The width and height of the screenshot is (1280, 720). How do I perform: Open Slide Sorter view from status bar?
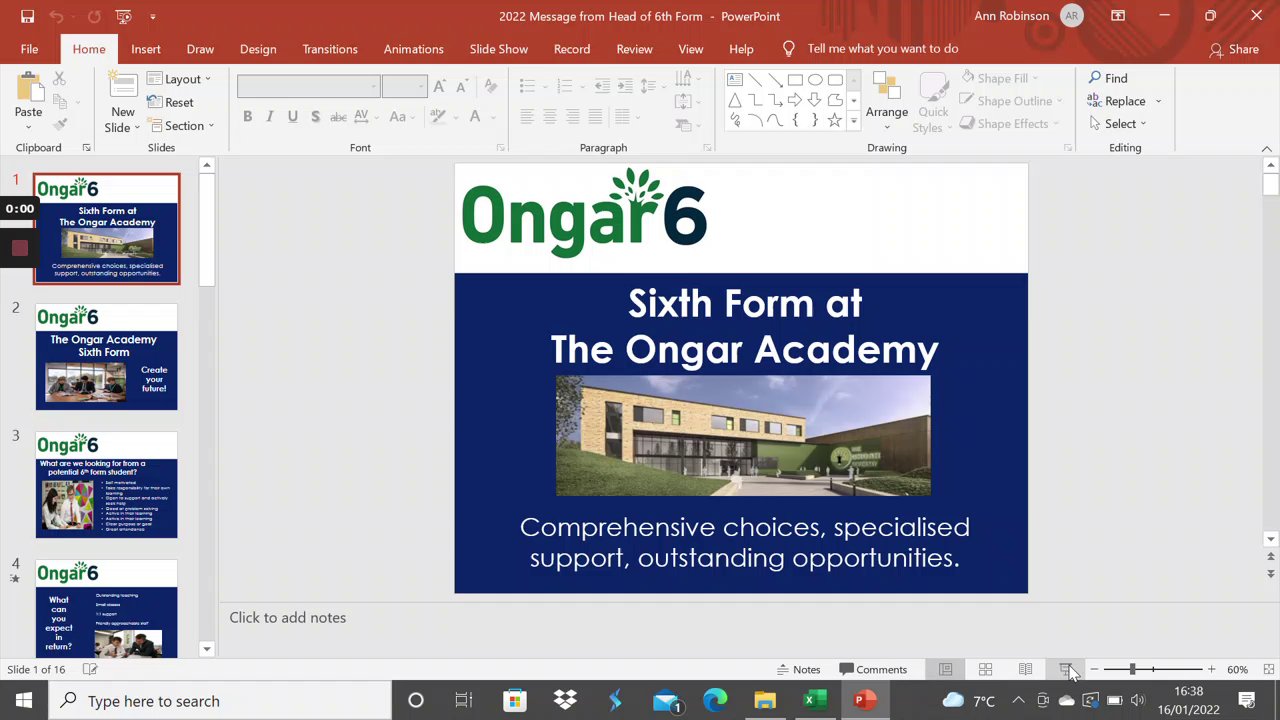[985, 669]
